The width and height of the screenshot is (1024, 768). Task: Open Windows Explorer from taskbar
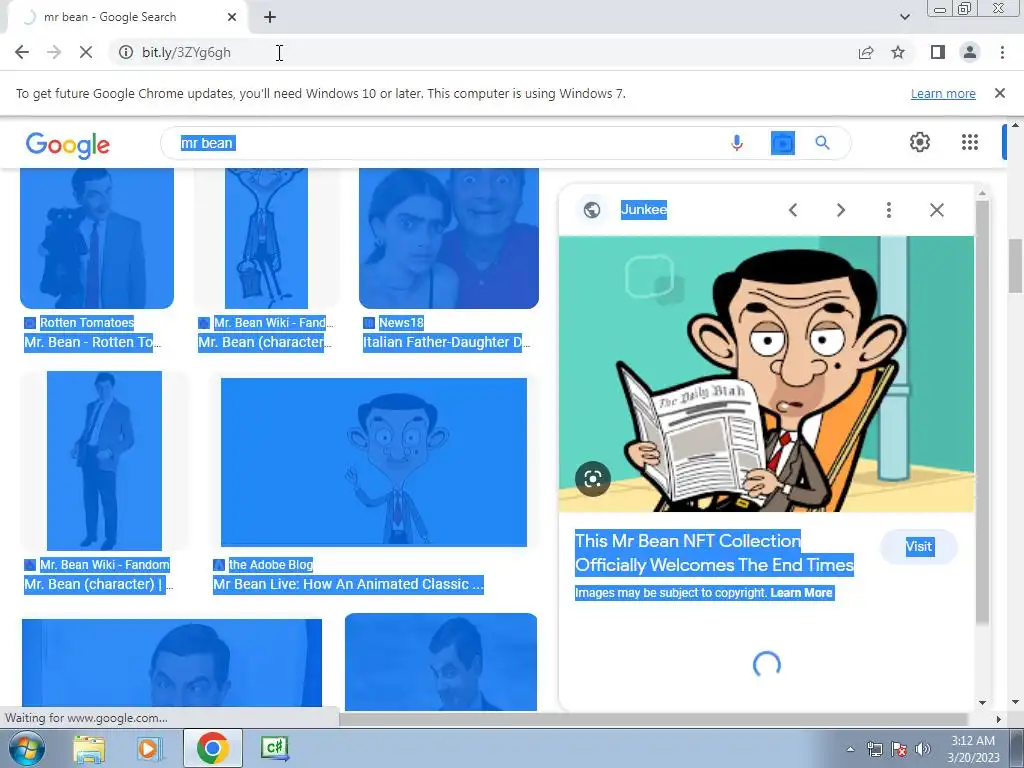(x=89, y=748)
